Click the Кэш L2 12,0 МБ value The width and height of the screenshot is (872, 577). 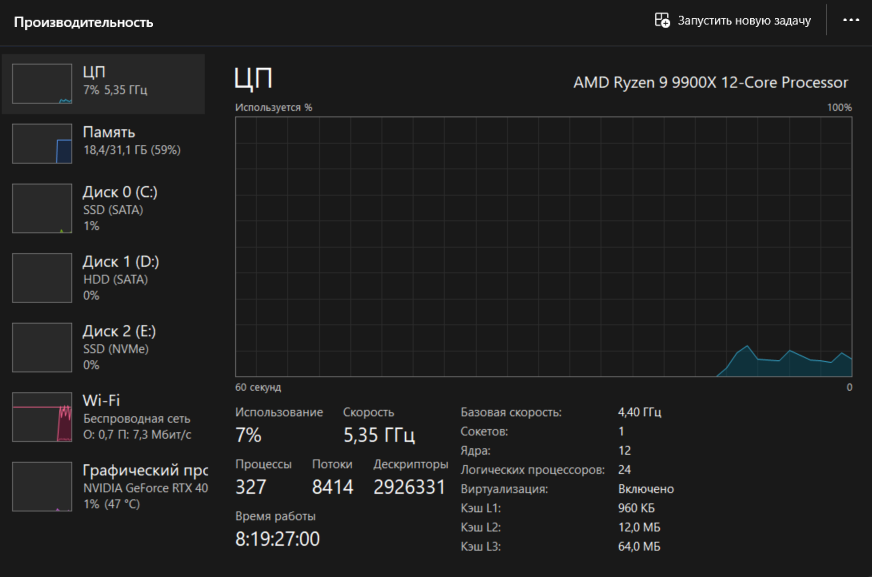(x=639, y=527)
